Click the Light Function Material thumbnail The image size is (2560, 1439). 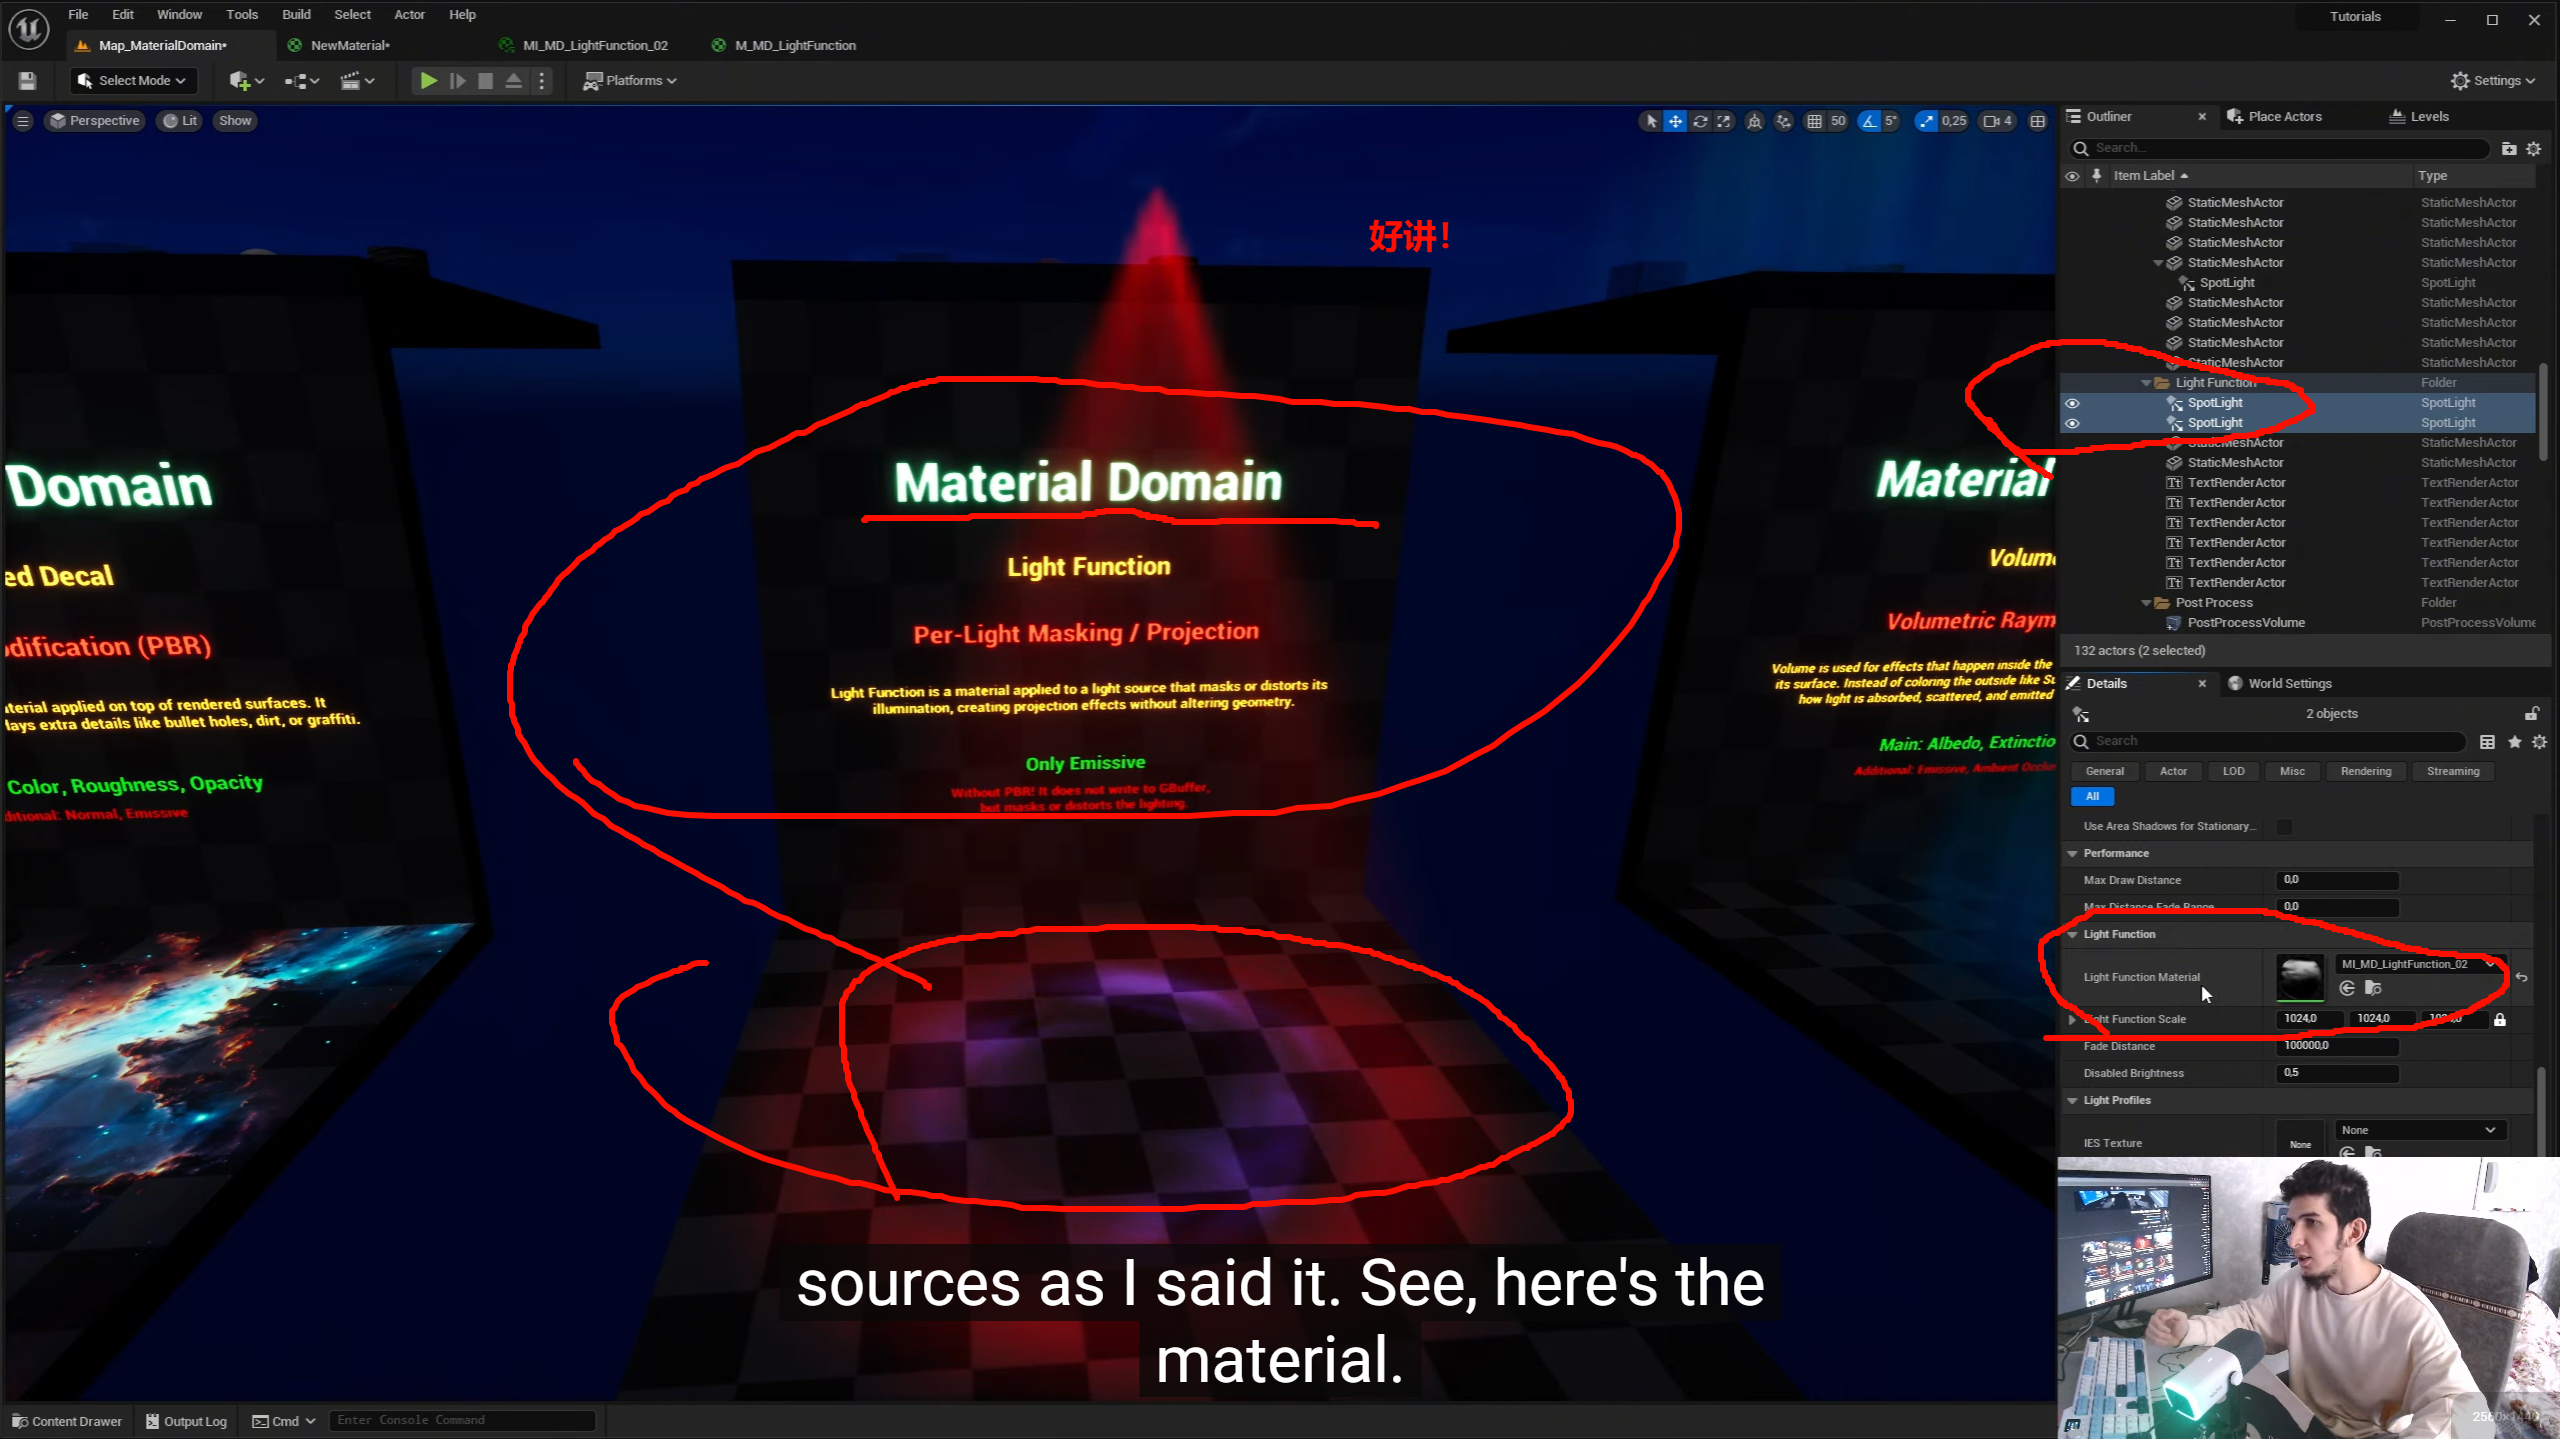point(2299,977)
